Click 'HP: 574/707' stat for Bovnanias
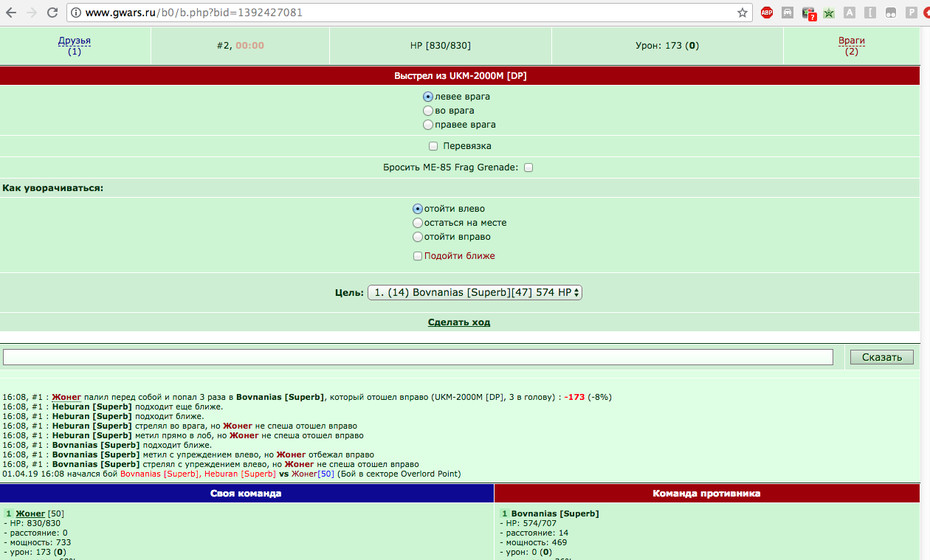 pos(528,523)
